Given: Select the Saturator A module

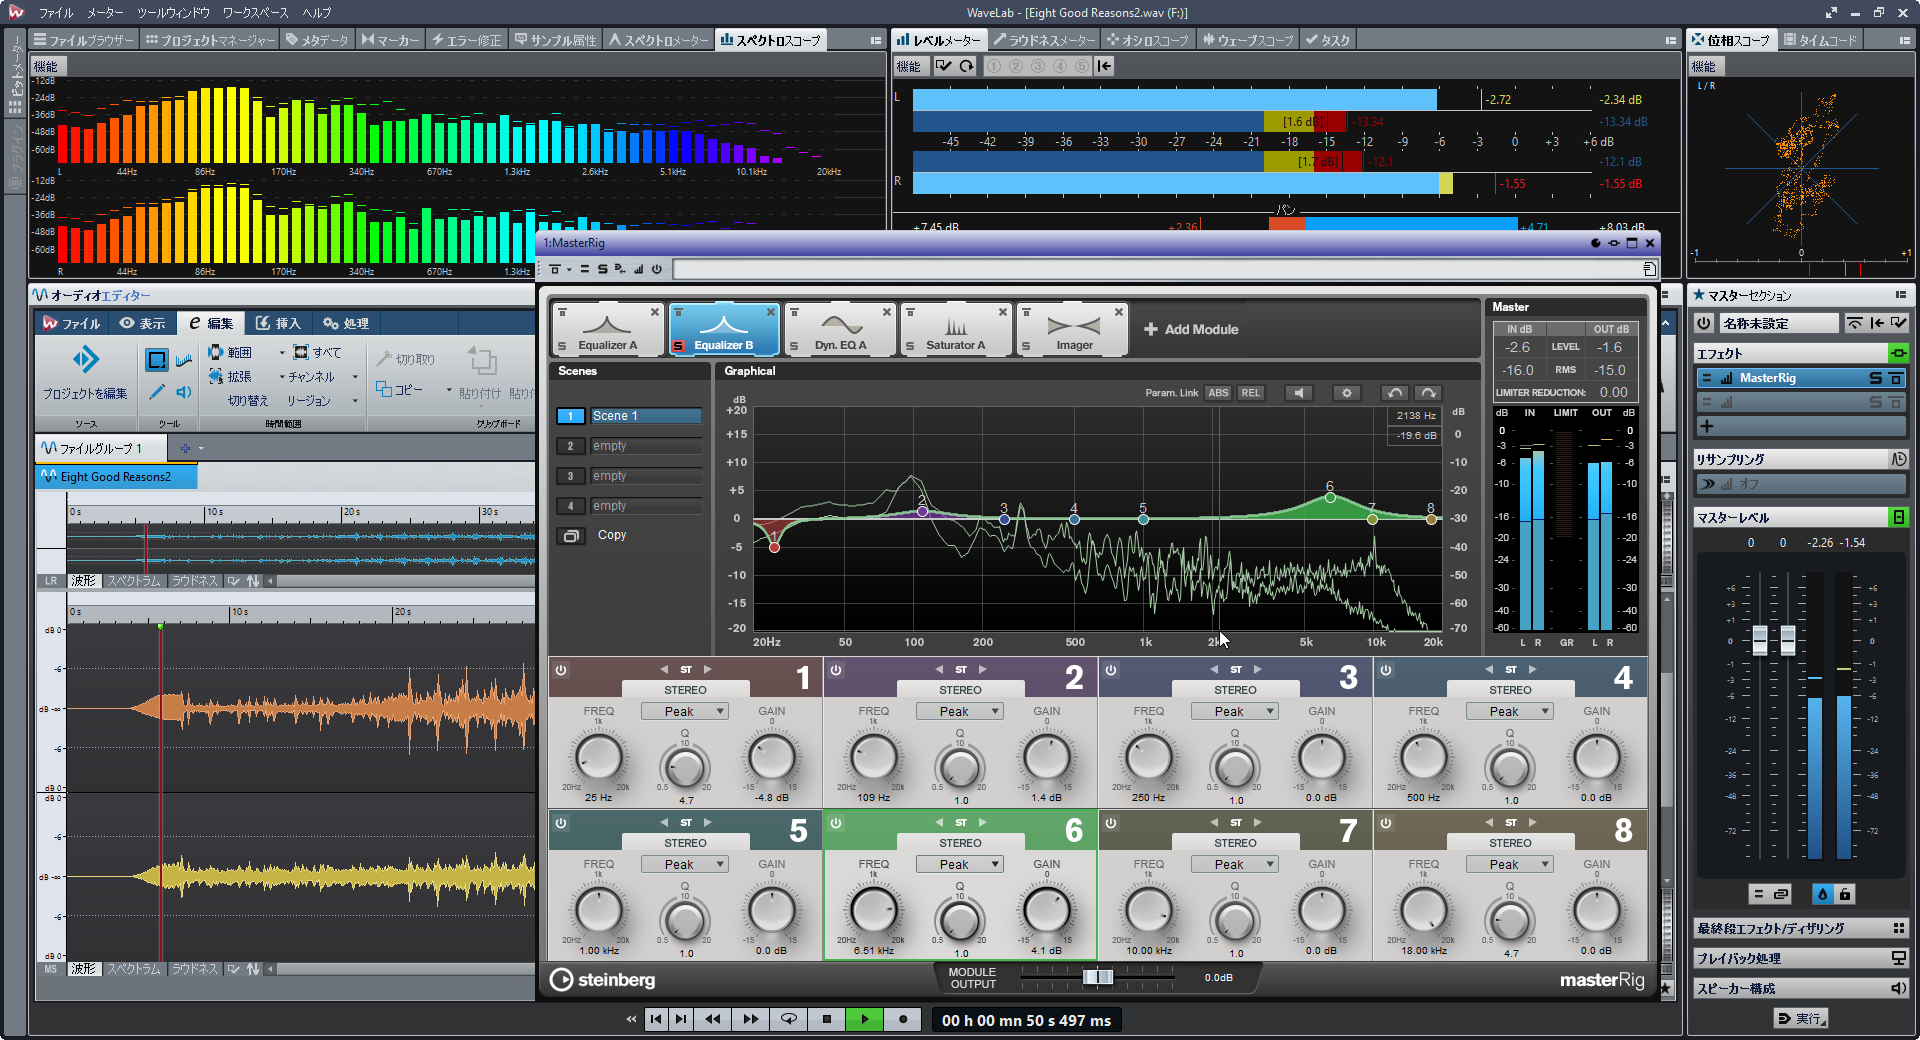Looking at the screenshot, I should [956, 330].
